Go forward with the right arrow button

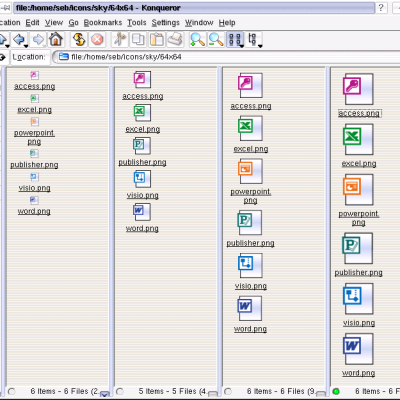38,39
